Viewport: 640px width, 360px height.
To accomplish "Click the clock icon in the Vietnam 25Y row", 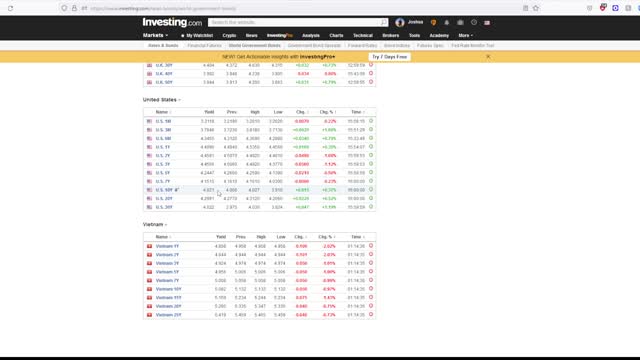I will click(371, 314).
